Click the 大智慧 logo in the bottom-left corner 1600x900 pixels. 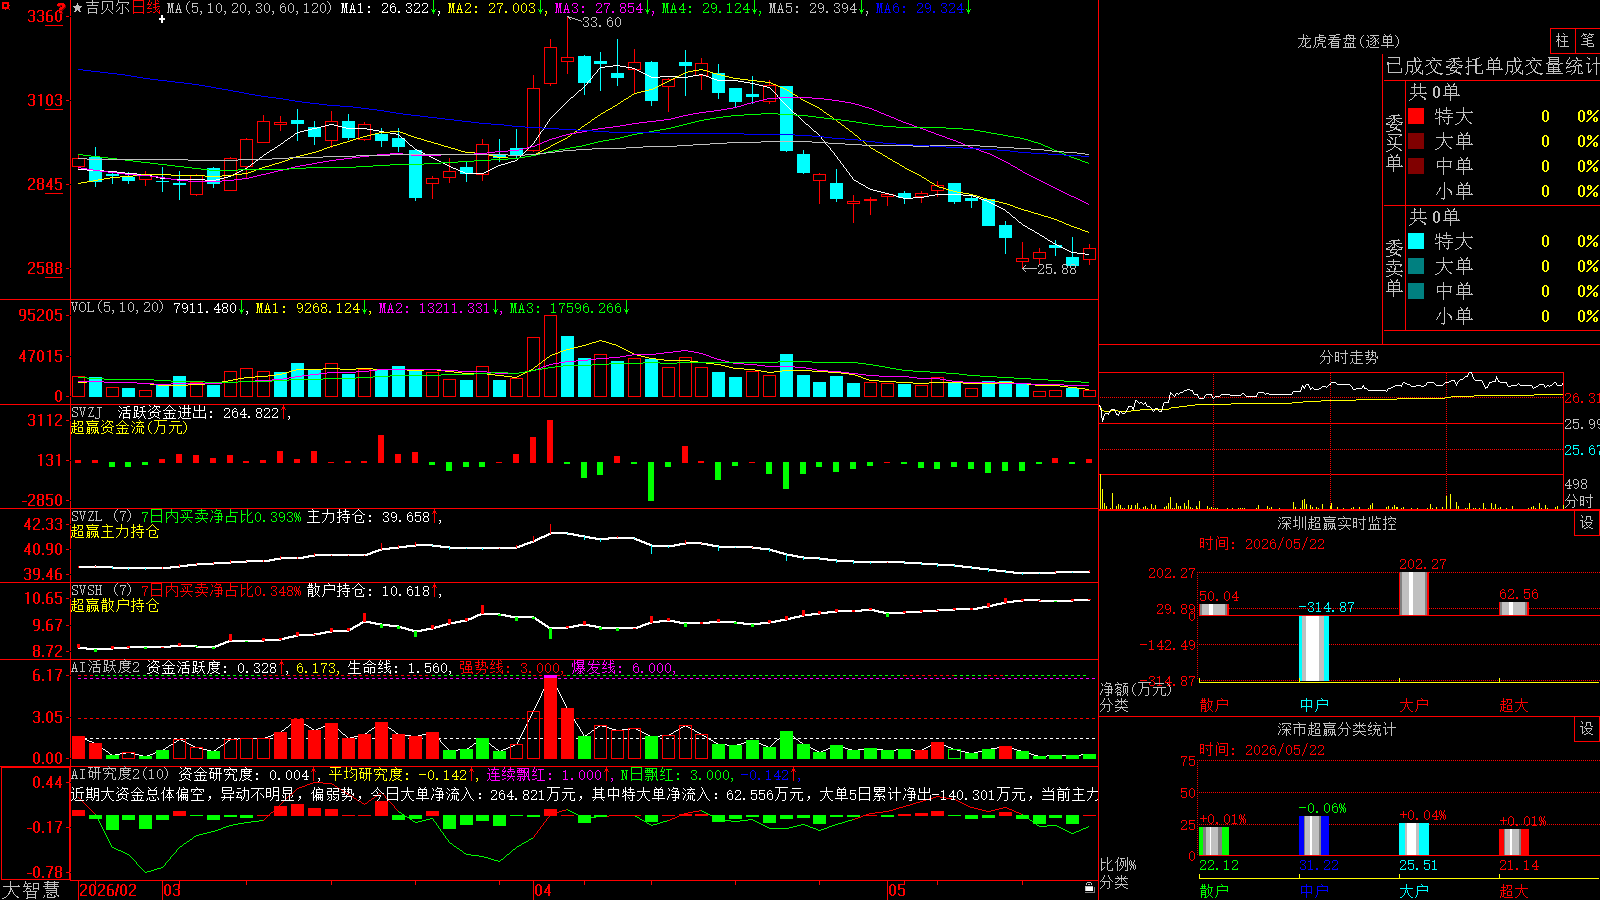(x=31, y=890)
